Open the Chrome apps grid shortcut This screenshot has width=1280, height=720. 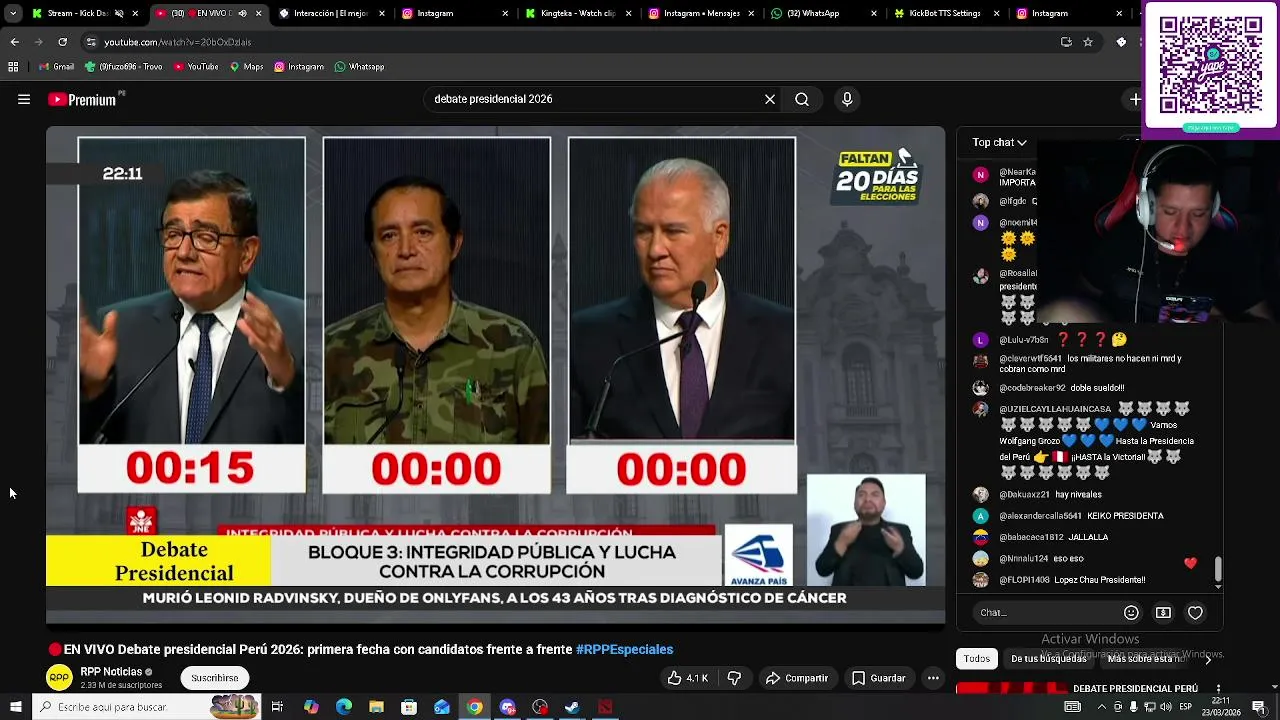[x=13, y=67]
